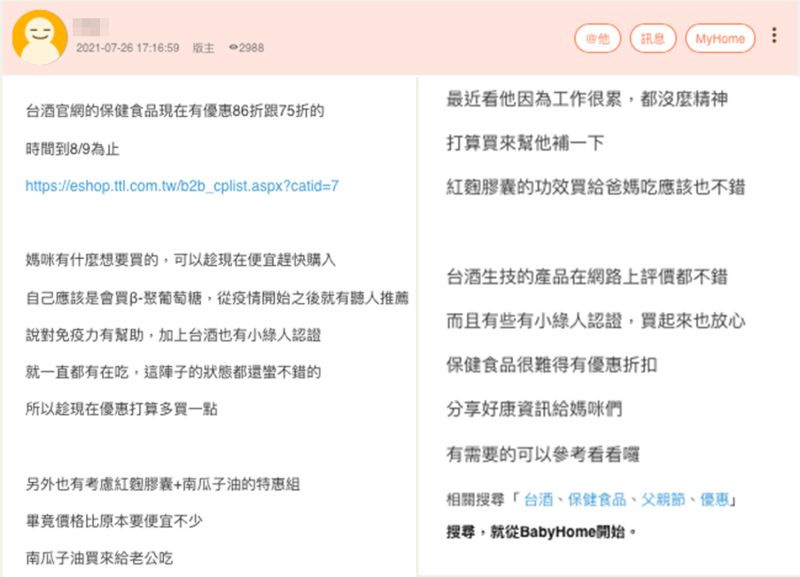Image resolution: width=800 pixels, height=577 pixels.
Task: Click the post timestamp 2021-07-26 17:16:59
Action: click(x=128, y=48)
